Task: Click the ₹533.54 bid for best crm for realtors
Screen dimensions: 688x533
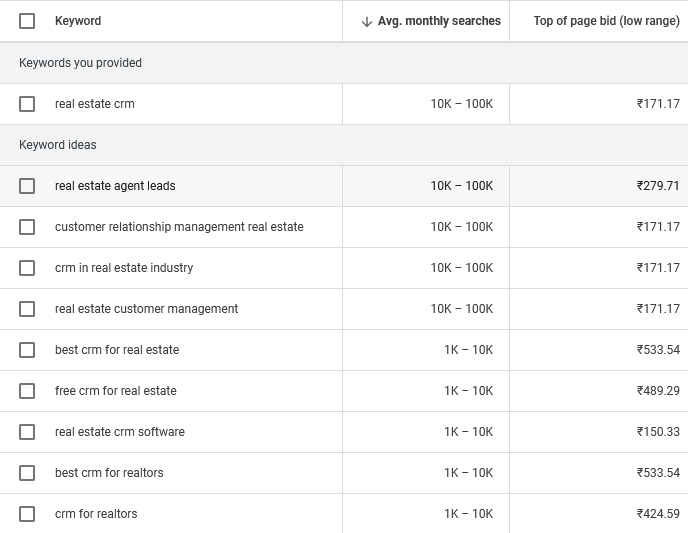Action: (657, 473)
